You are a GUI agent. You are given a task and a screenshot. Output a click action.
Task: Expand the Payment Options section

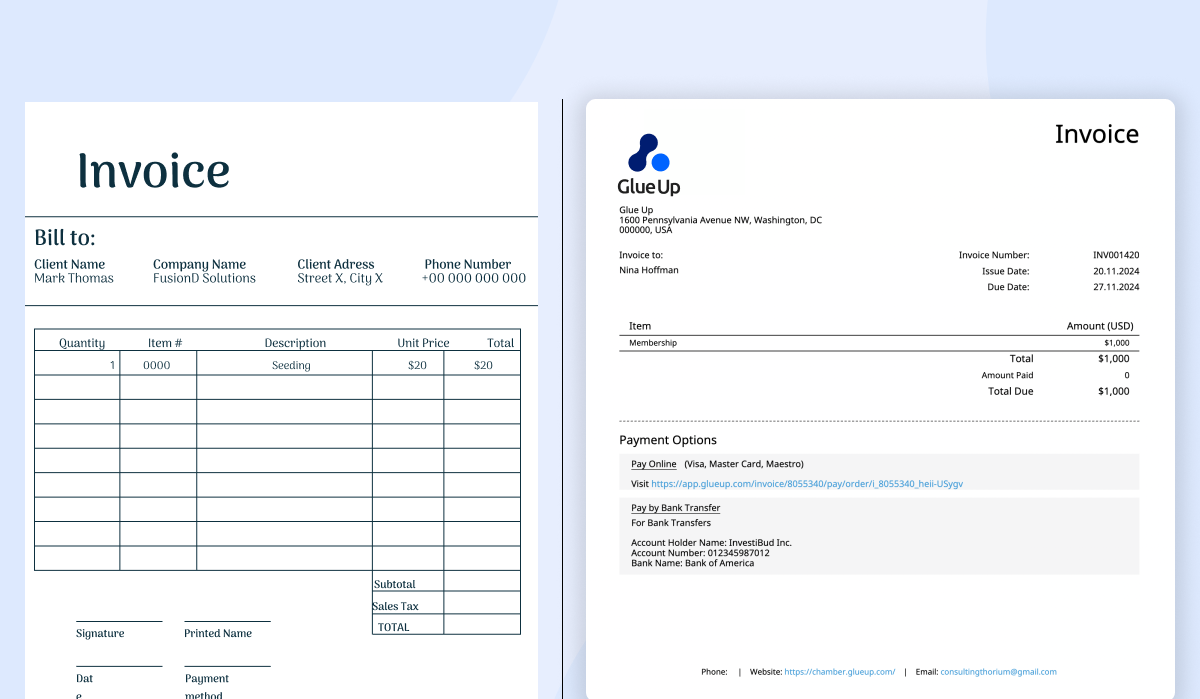click(x=666, y=440)
